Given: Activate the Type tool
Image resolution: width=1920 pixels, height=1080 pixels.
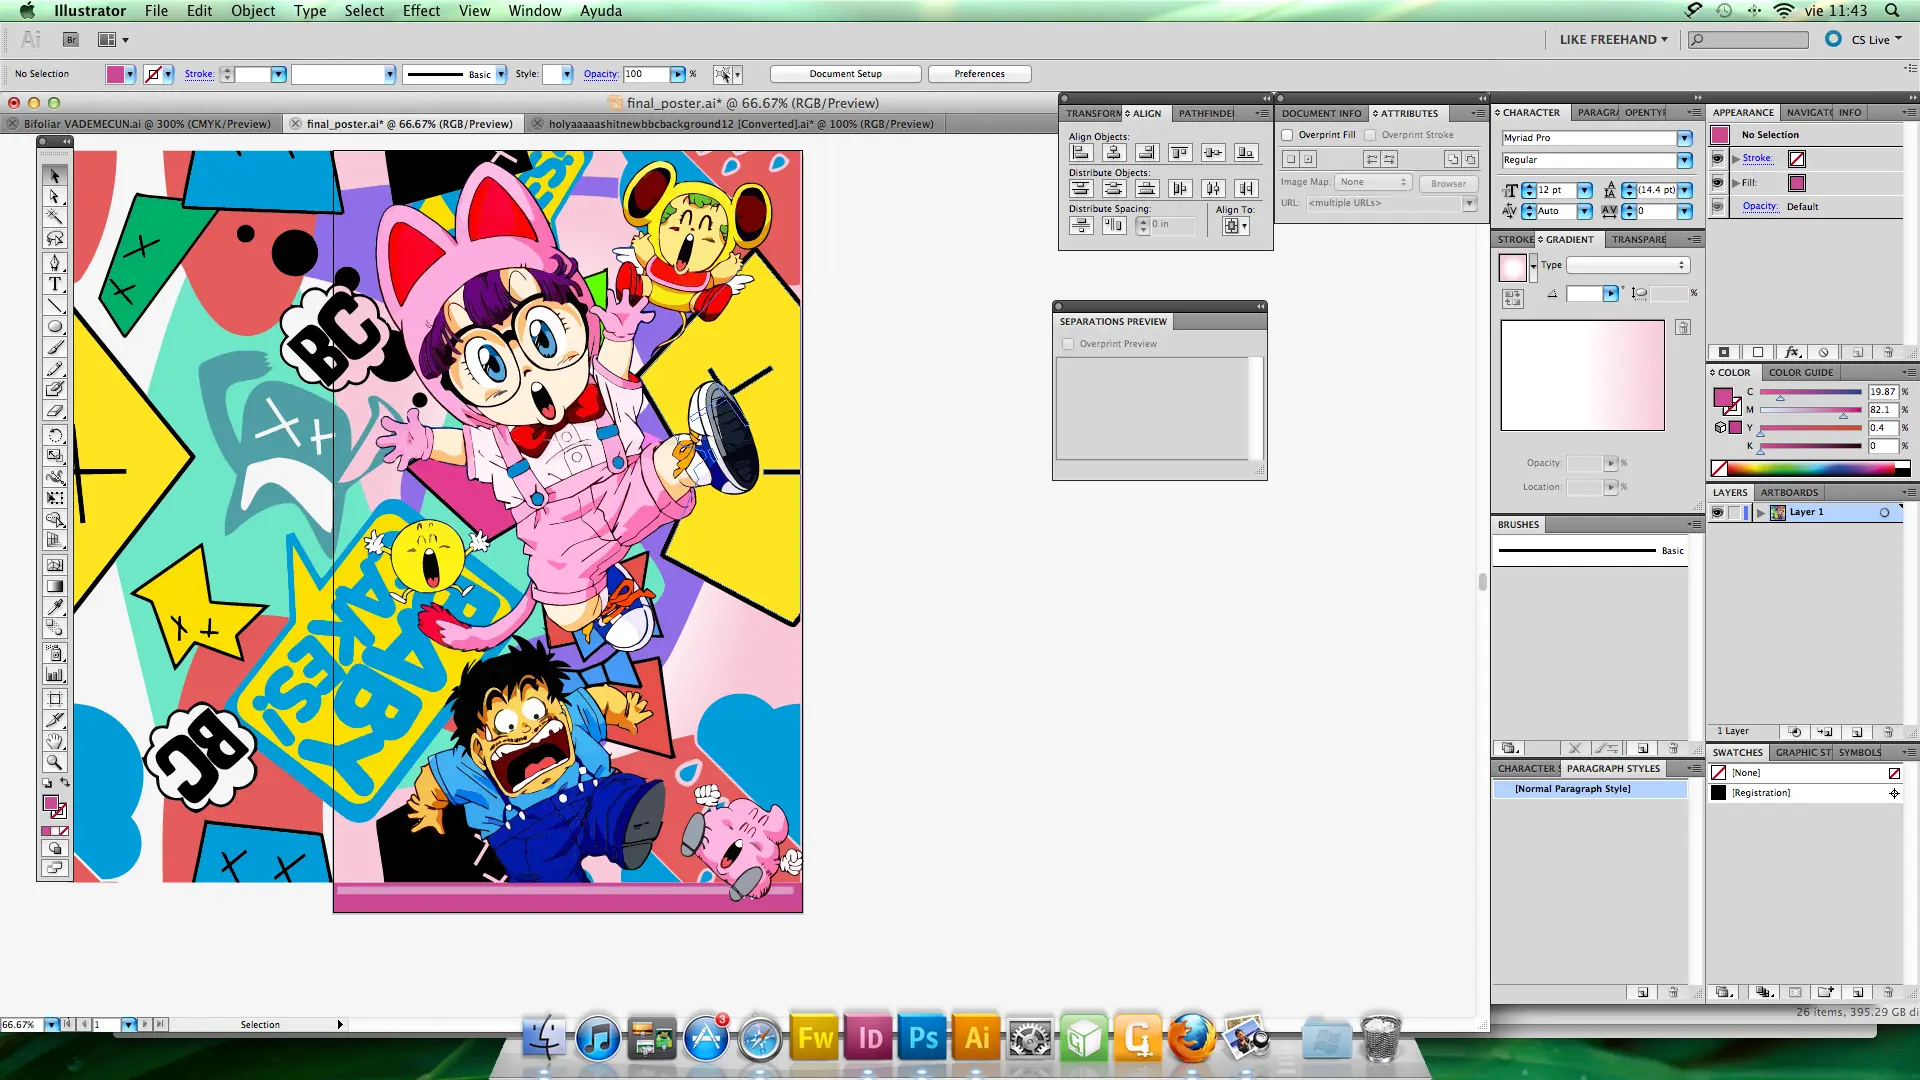Looking at the screenshot, I should click(55, 284).
